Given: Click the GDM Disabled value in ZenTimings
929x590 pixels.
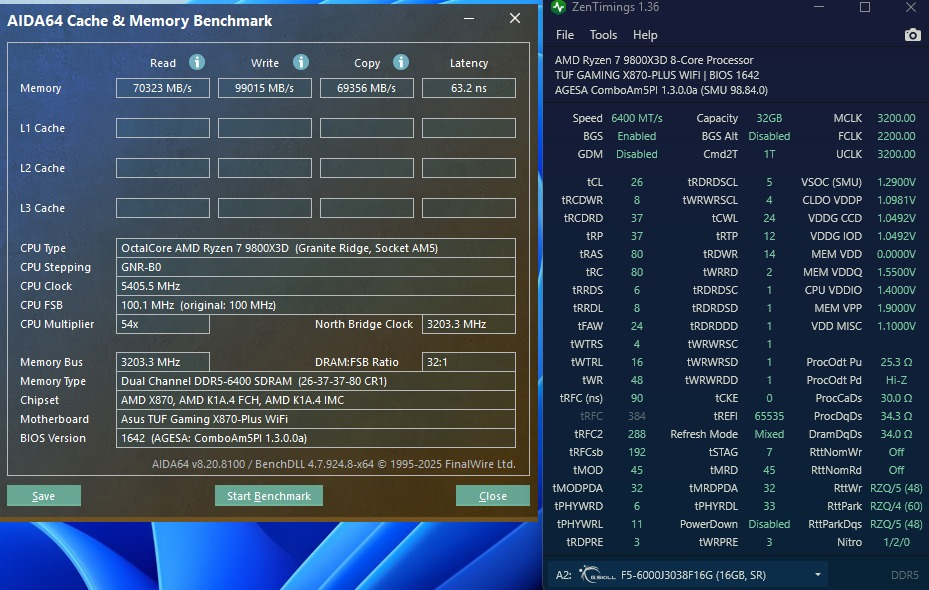Looking at the screenshot, I should (x=636, y=154).
